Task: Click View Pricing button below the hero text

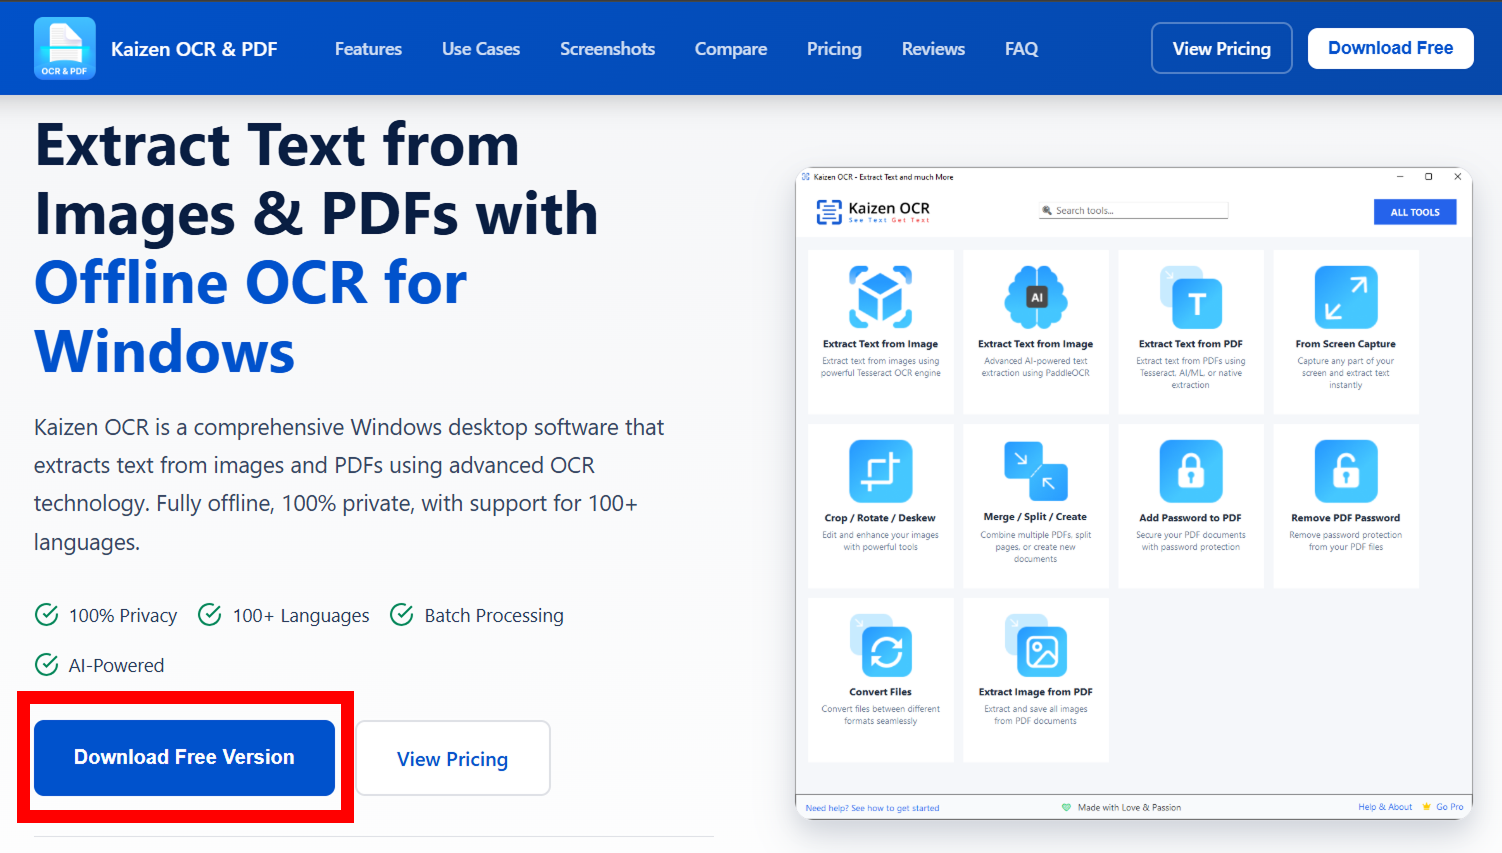Action: [x=453, y=759]
